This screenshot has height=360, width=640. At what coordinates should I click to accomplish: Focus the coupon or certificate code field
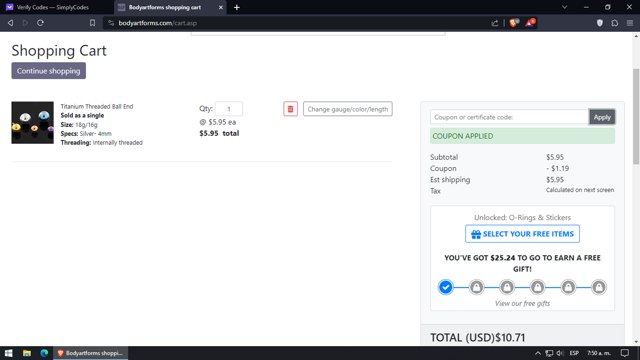tap(509, 117)
